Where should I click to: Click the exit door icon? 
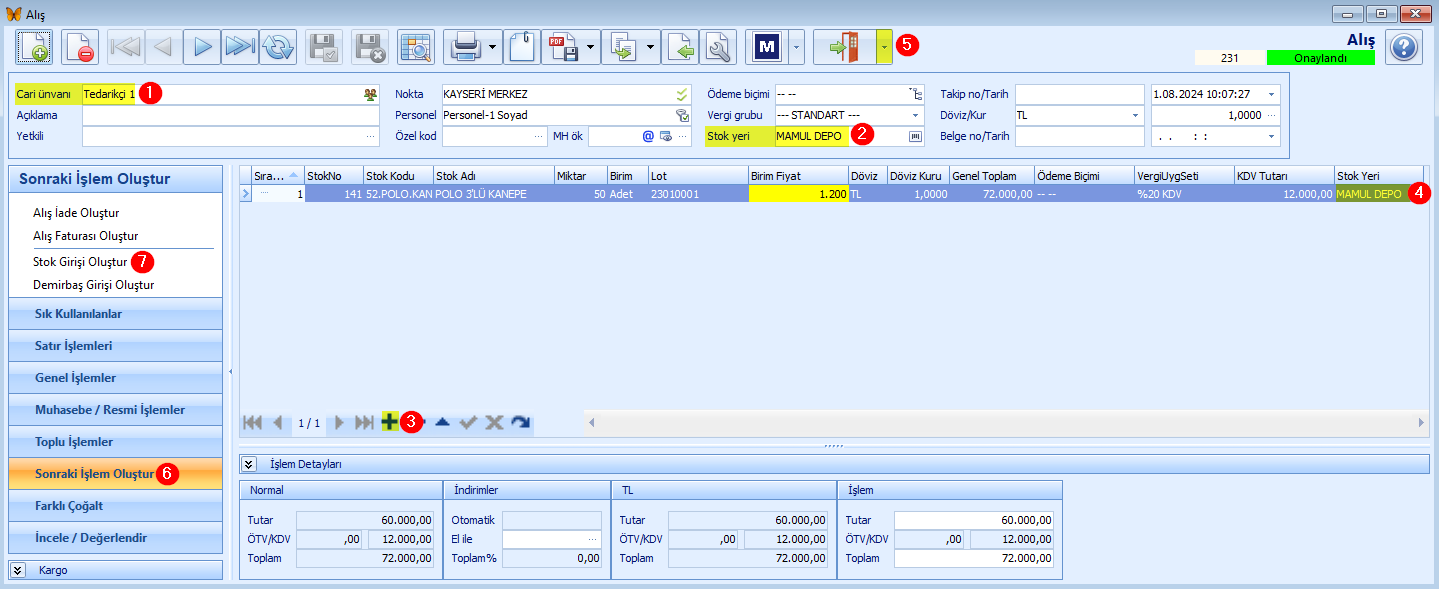coord(844,47)
